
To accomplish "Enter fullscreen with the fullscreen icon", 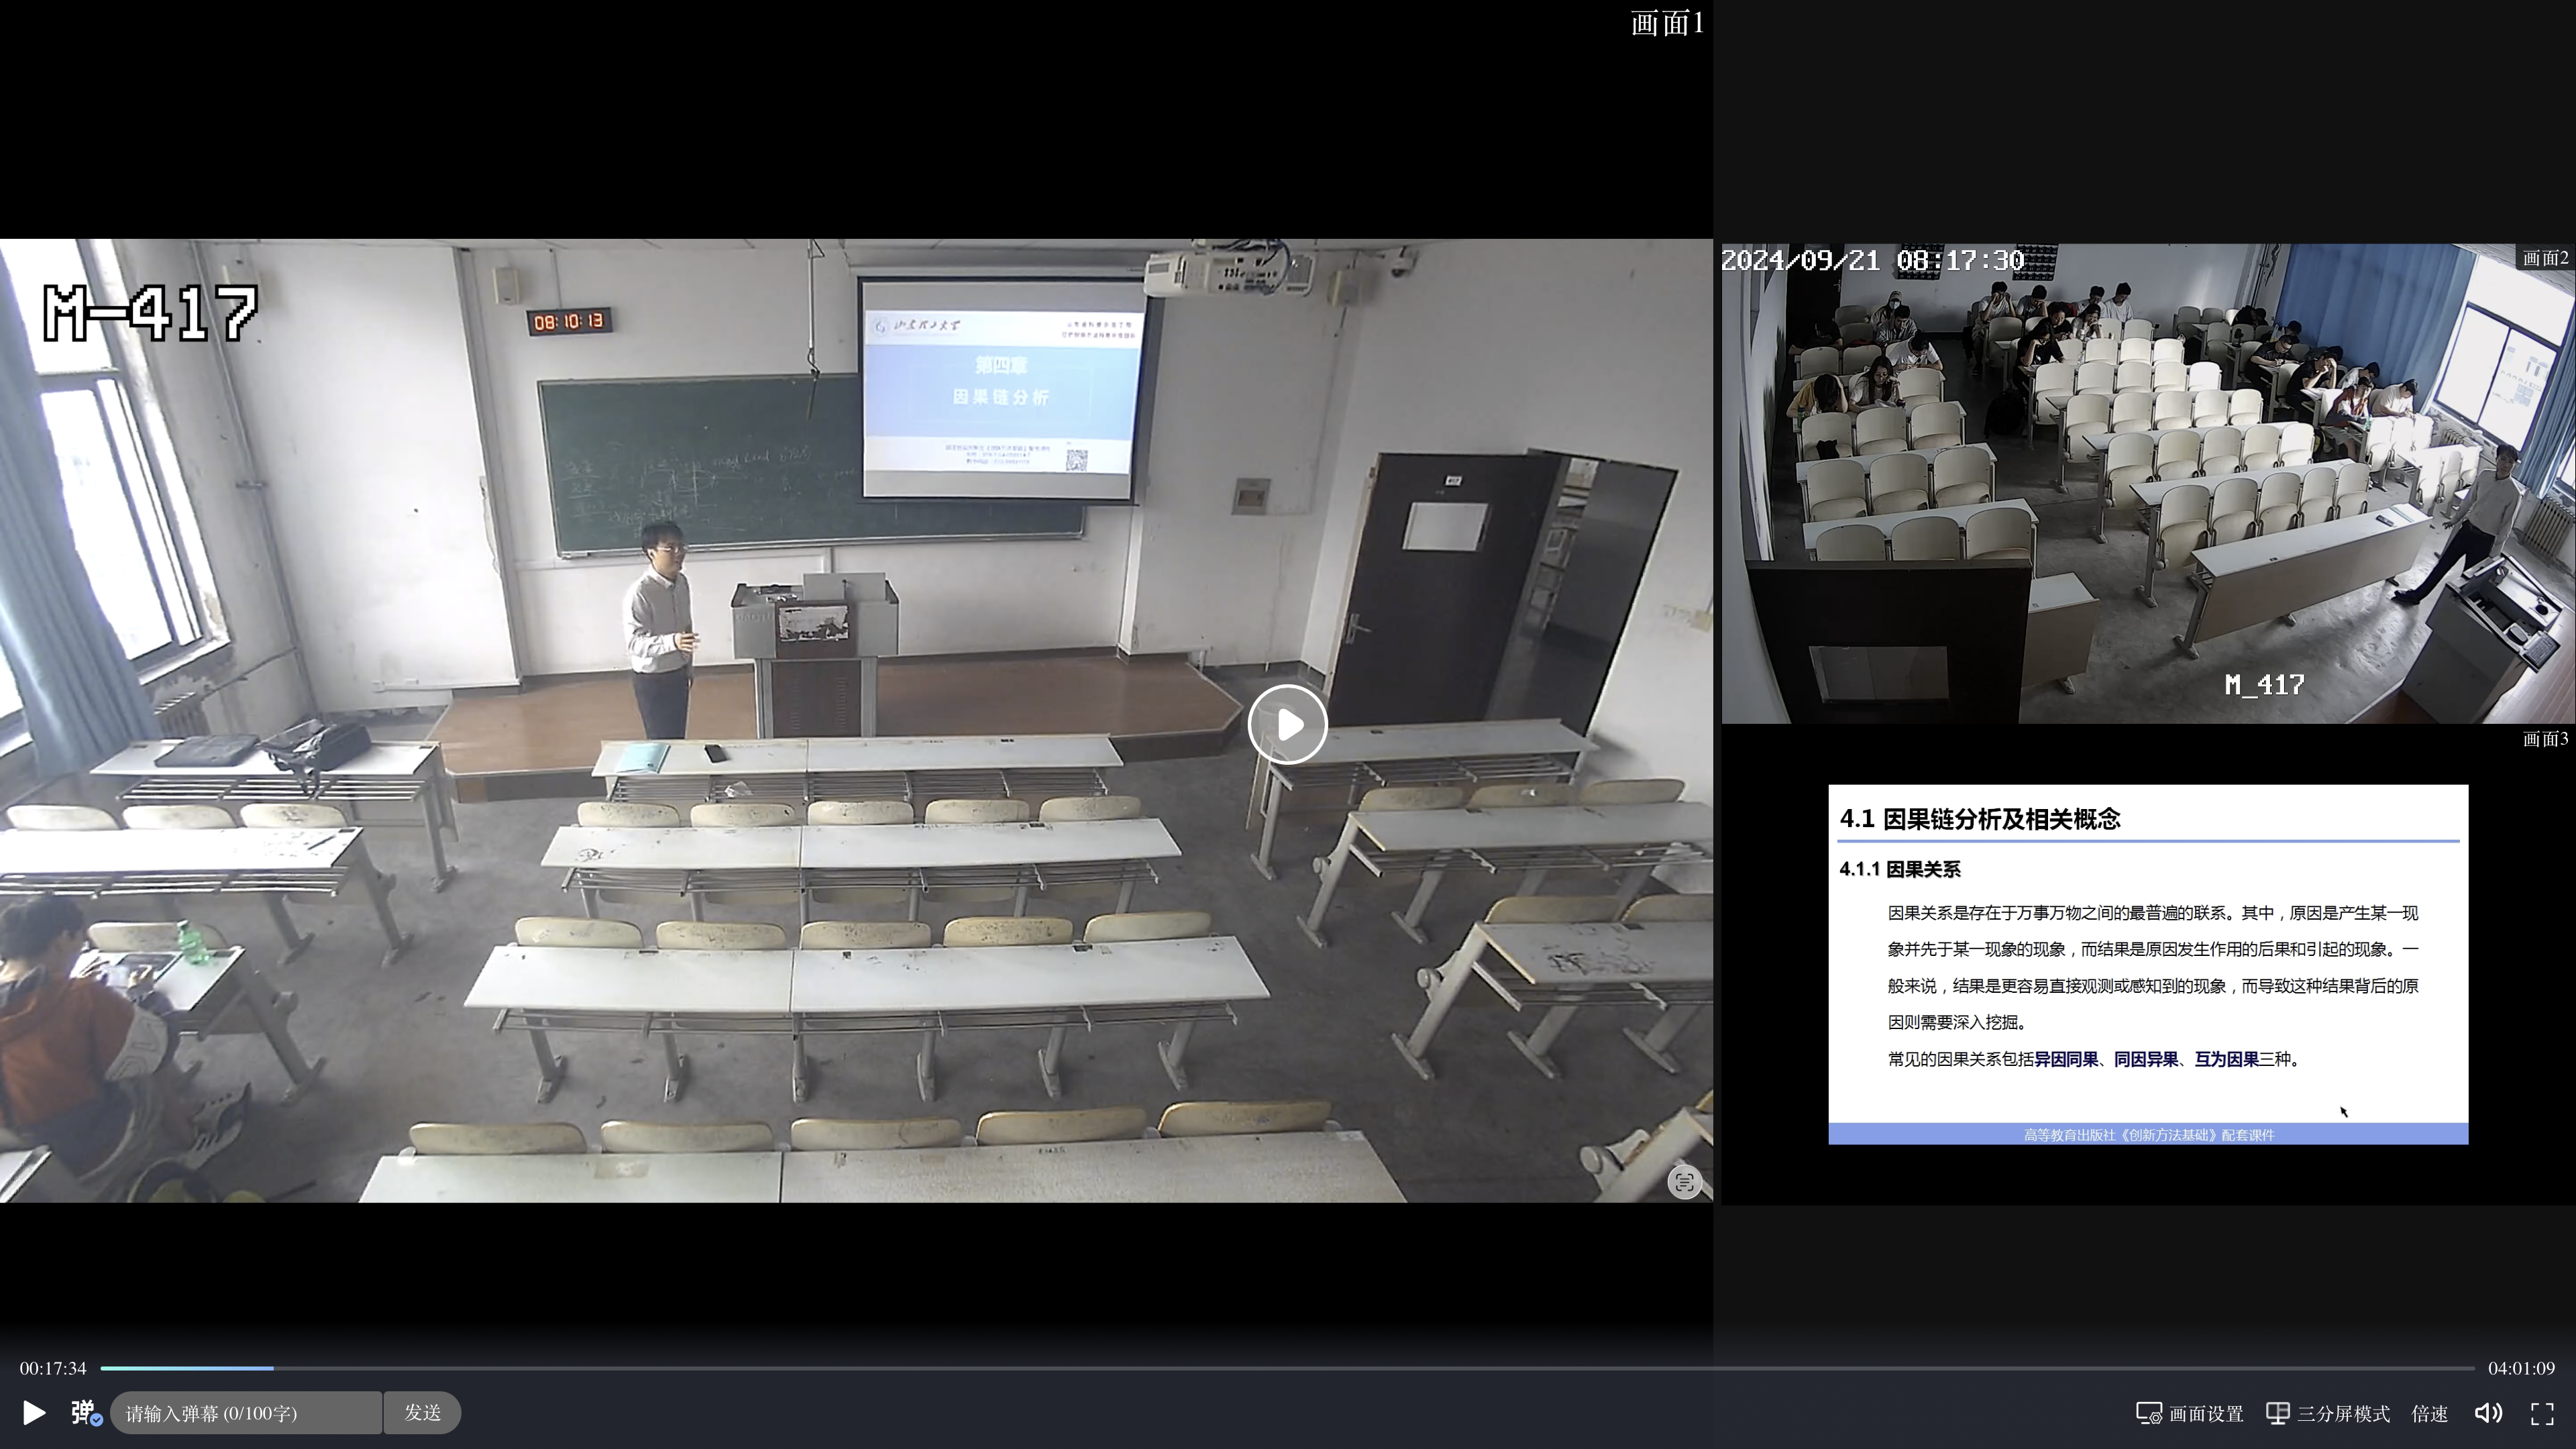I will click(x=2541, y=1412).
